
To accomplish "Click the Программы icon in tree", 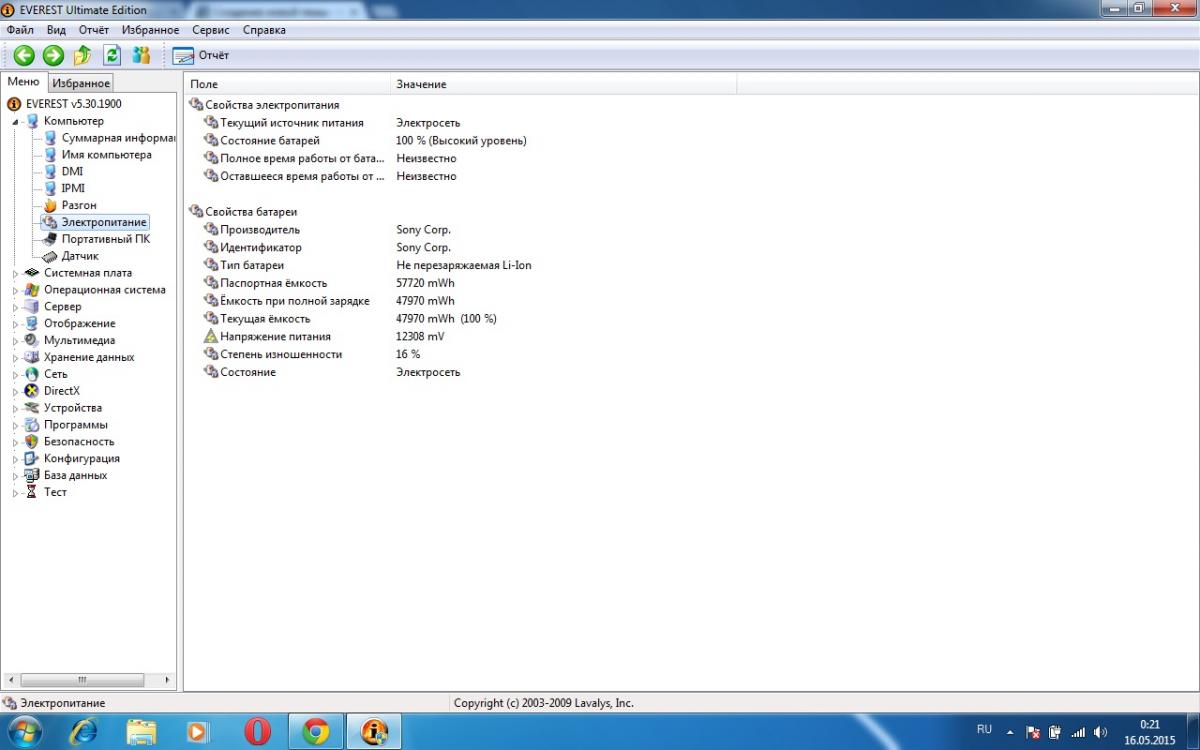I will (x=32, y=425).
